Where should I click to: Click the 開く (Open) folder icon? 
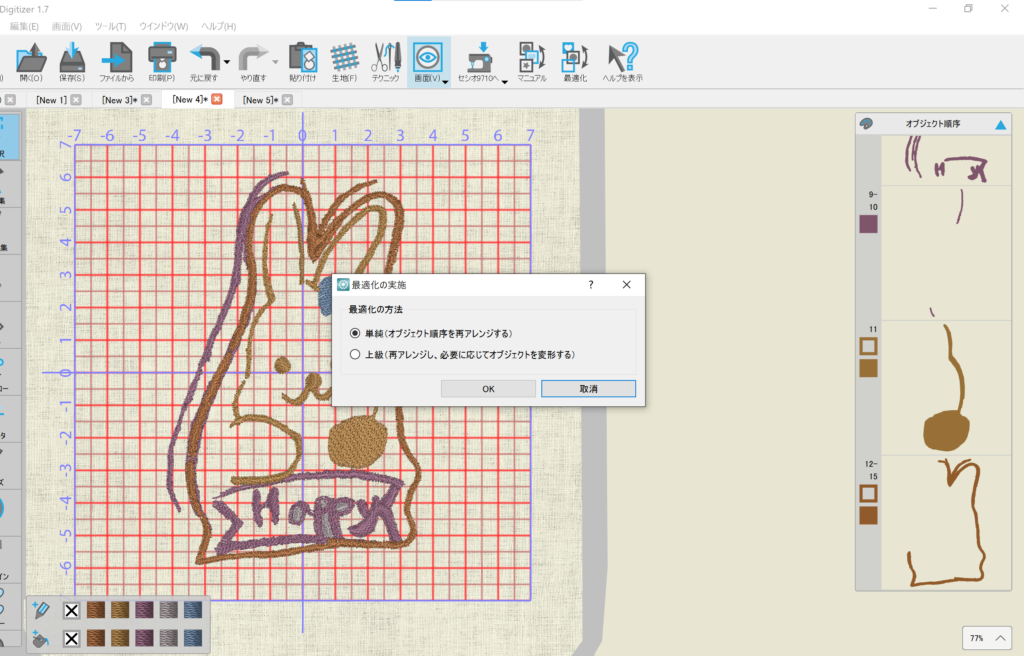pos(31,58)
